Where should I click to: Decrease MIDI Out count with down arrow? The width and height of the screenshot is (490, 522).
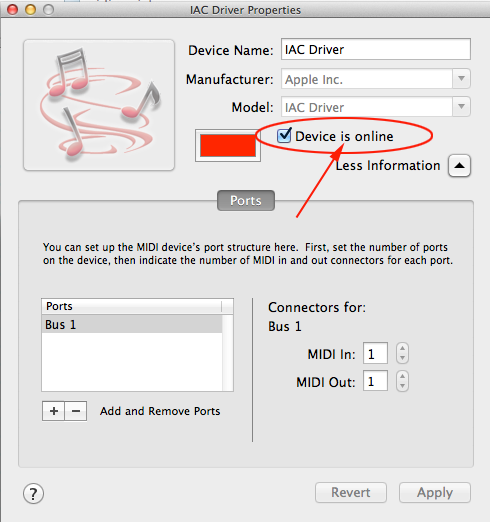click(402, 386)
